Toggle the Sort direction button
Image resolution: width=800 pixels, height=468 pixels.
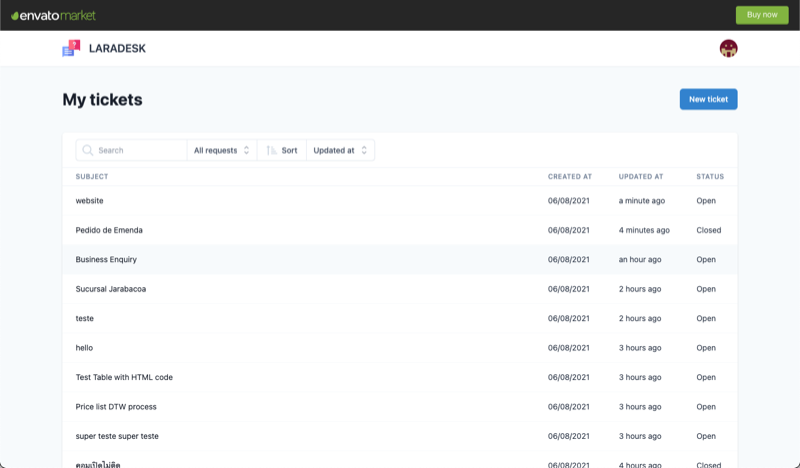point(282,150)
